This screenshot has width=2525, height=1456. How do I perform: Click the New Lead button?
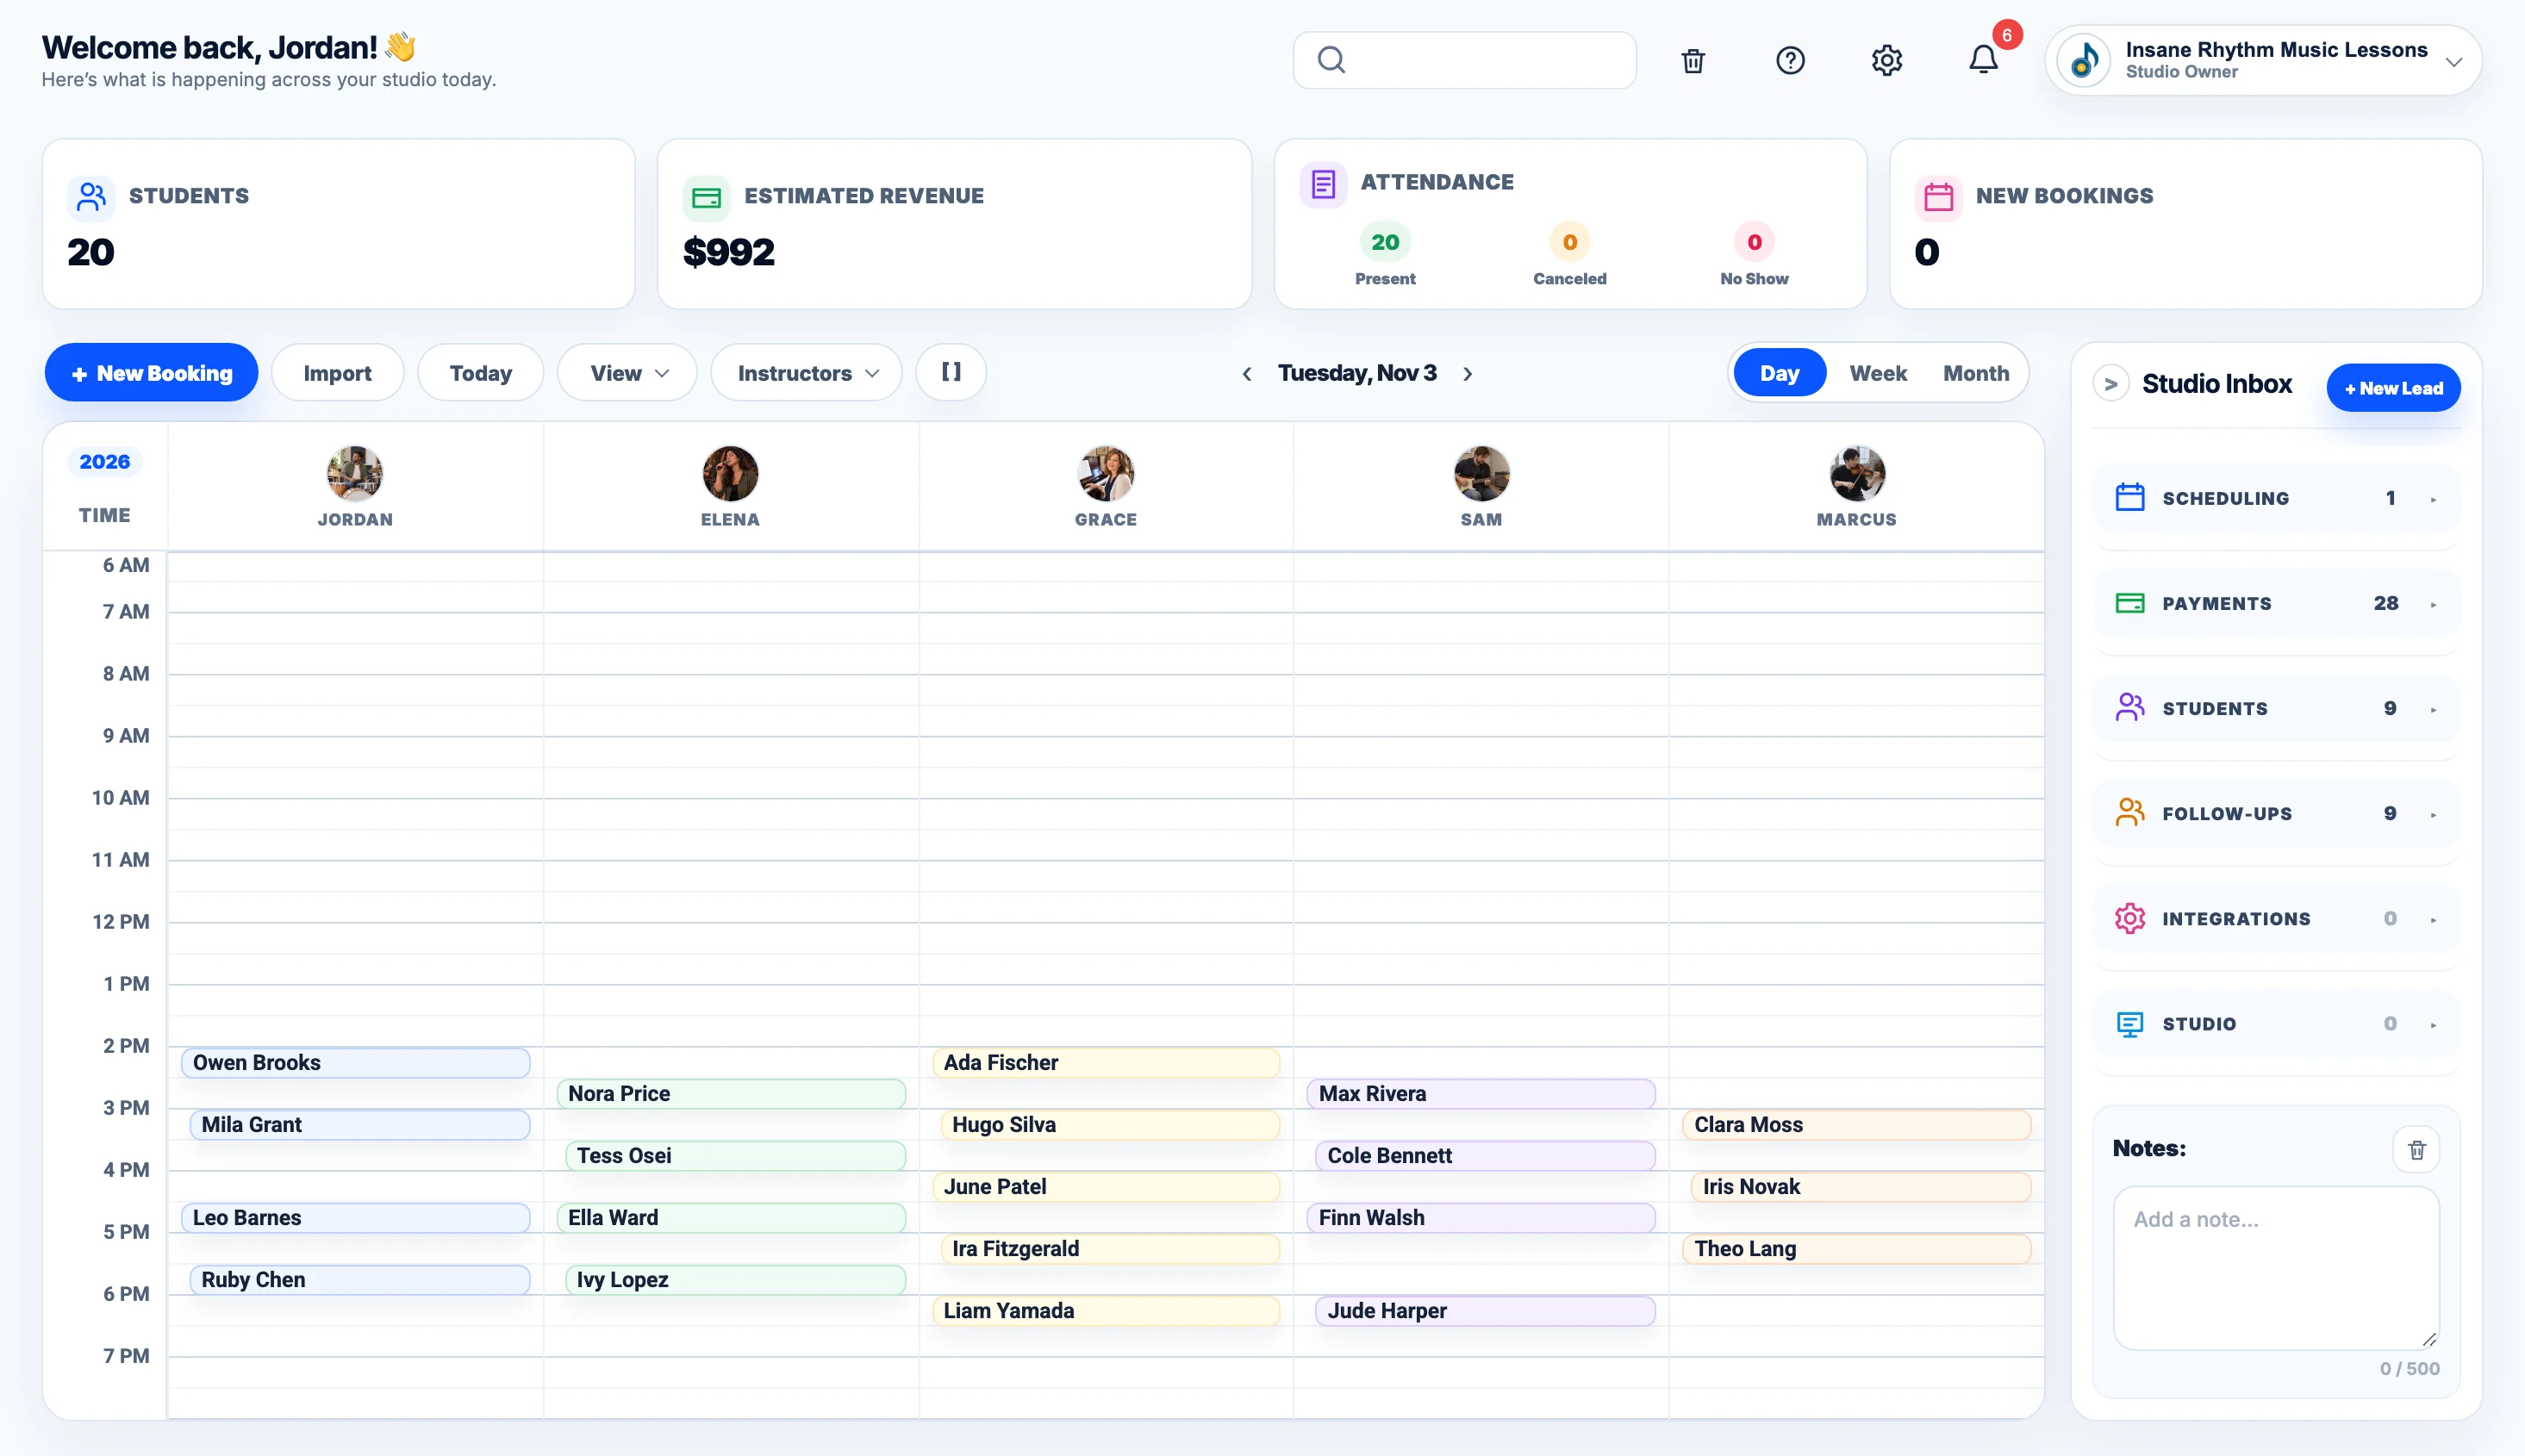point(2393,388)
